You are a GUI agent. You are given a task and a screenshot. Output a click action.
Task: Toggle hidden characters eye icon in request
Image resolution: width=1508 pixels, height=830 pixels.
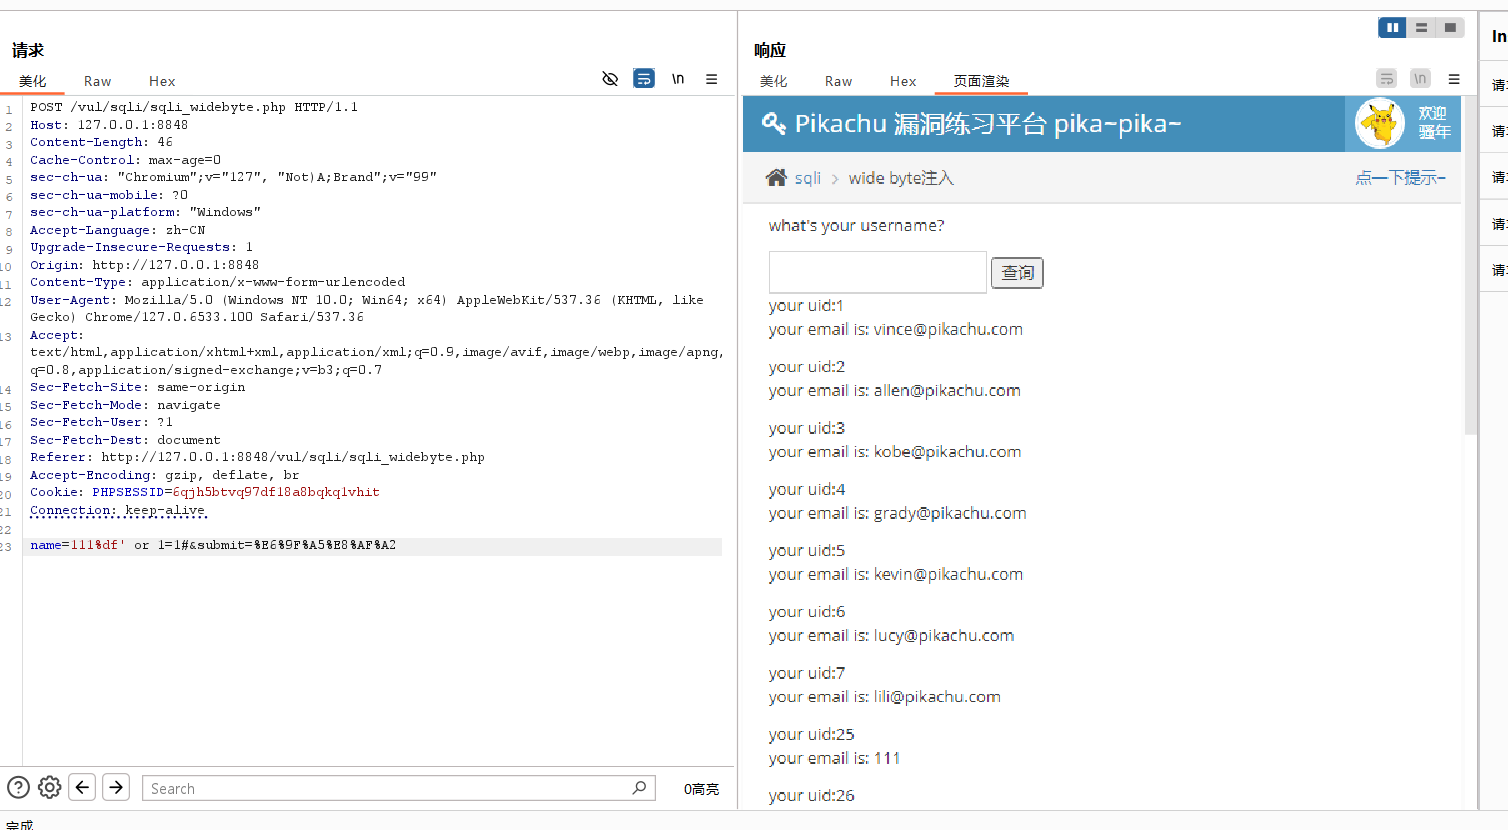pos(610,79)
